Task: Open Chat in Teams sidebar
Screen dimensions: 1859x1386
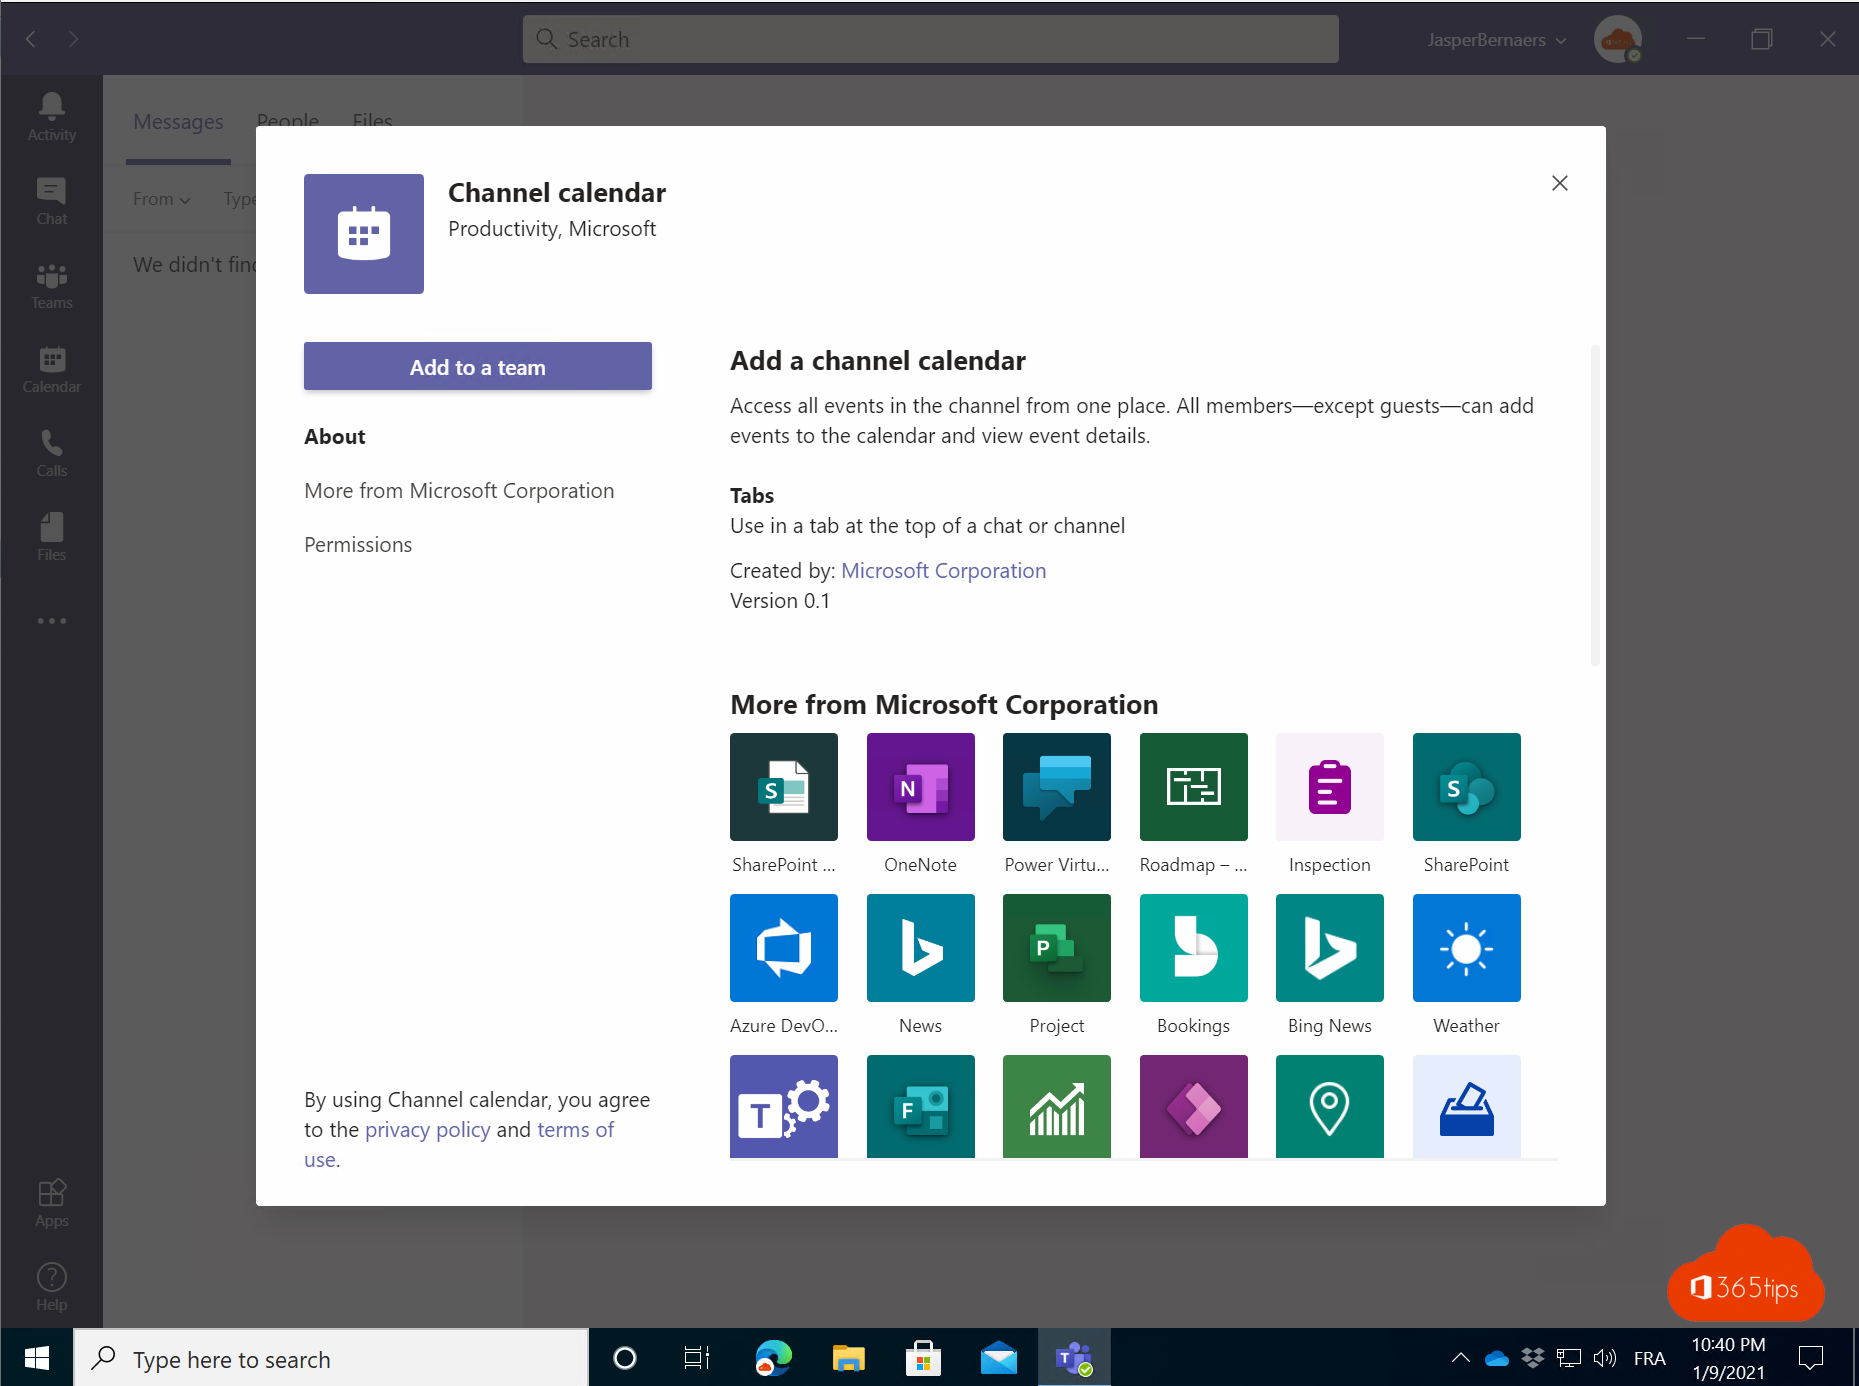Action: (x=52, y=201)
